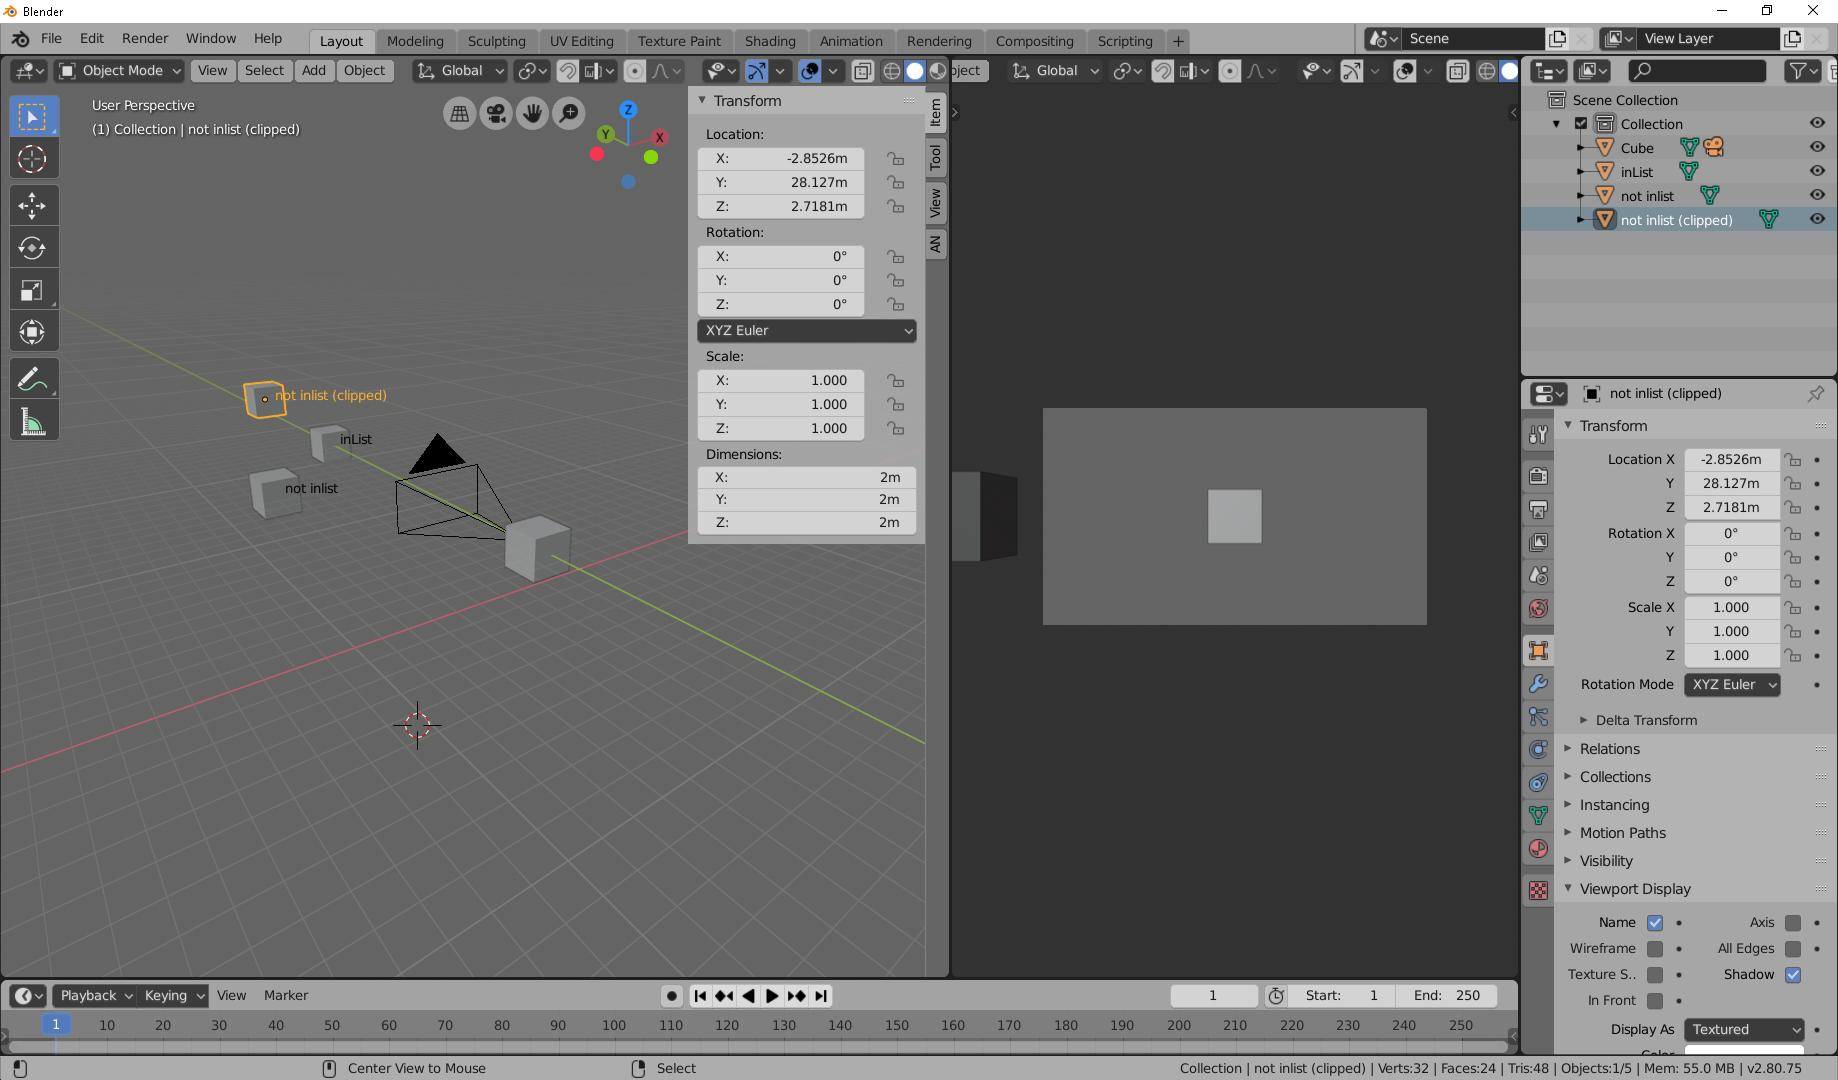This screenshot has height=1080, width=1838.
Task: Open the File menu
Action: [x=51, y=38]
